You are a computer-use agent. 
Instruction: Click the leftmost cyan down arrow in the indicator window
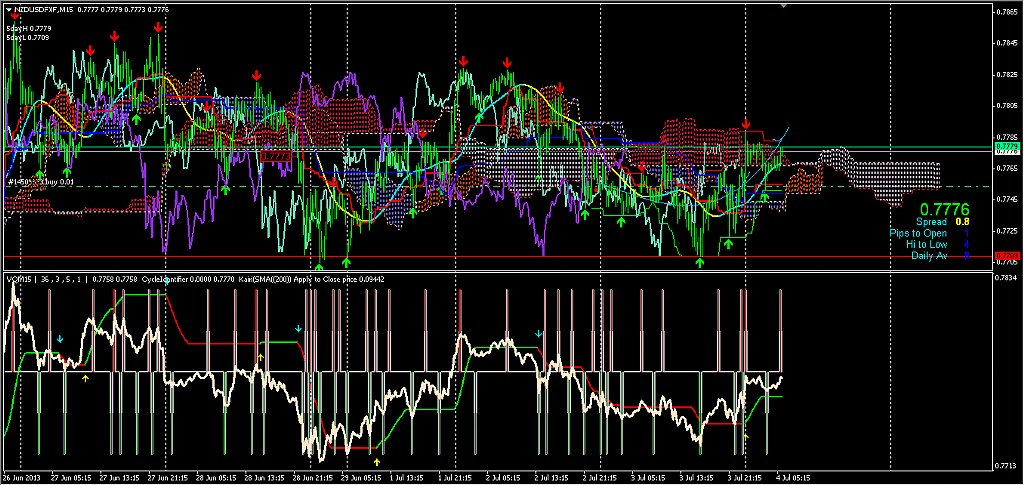tap(59, 340)
